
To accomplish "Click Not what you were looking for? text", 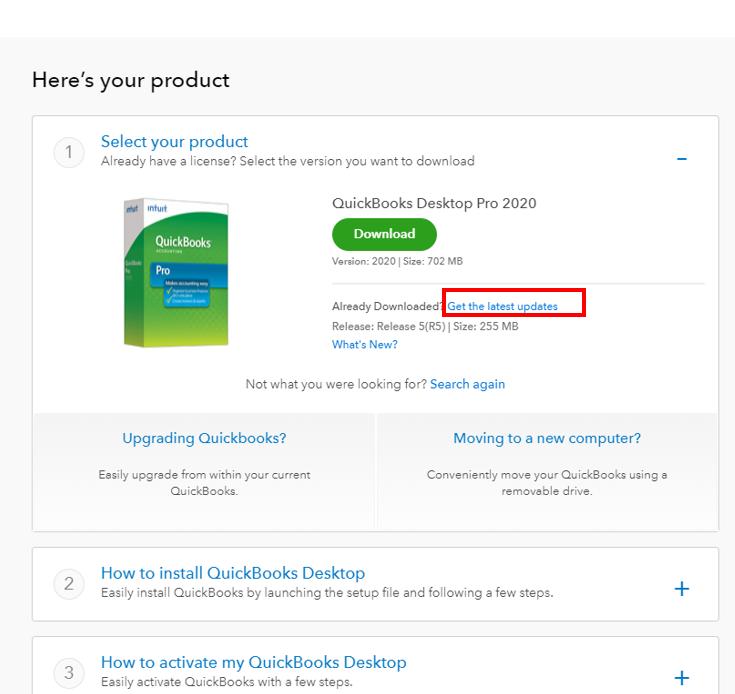I will tap(336, 384).
